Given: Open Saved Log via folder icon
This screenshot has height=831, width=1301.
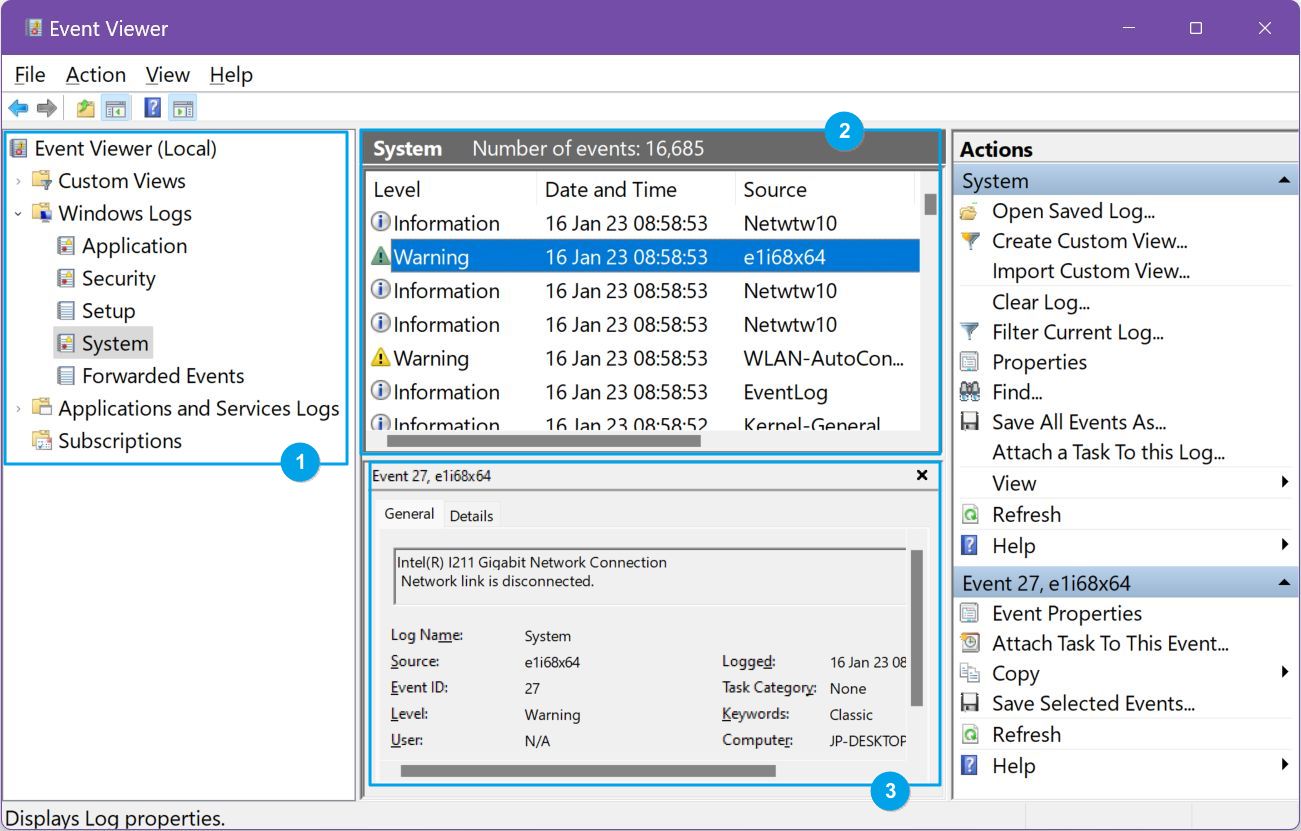Looking at the screenshot, I should click(x=969, y=210).
